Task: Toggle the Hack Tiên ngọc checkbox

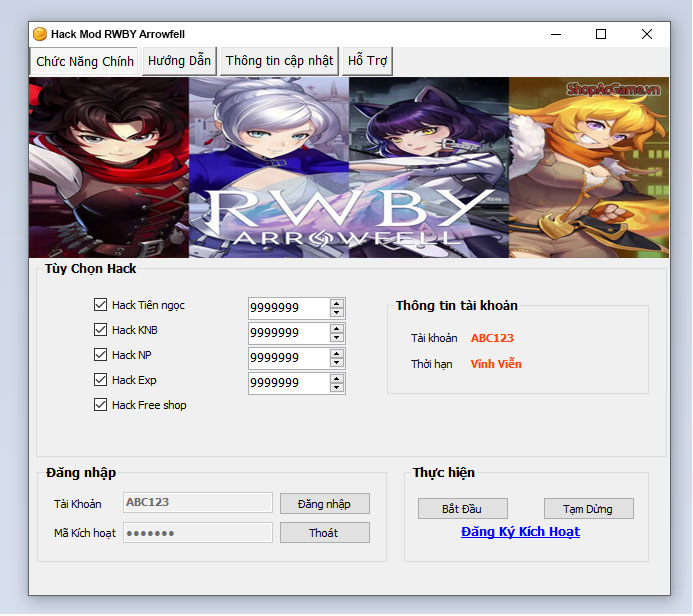Action: (100, 304)
